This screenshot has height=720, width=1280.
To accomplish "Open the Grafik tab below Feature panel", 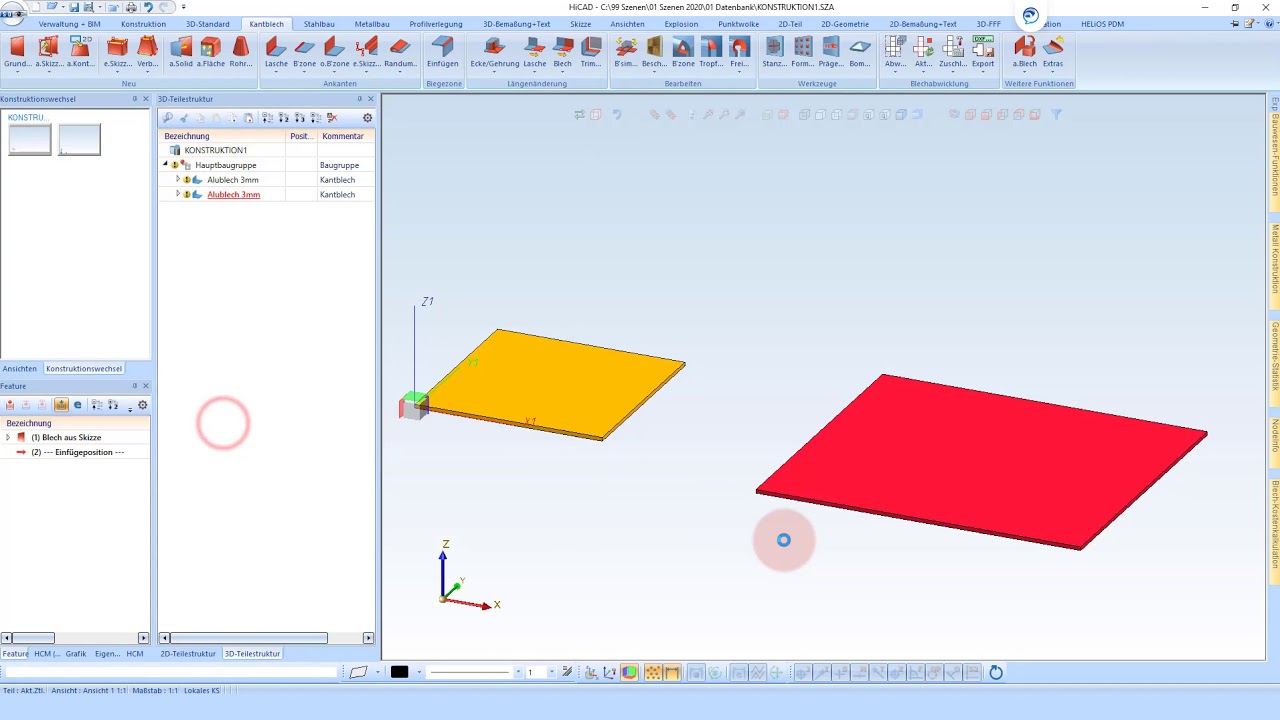I will (76, 654).
